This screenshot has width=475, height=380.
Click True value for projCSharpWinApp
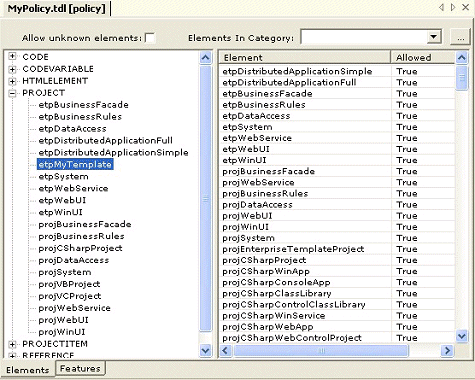[x=407, y=271]
